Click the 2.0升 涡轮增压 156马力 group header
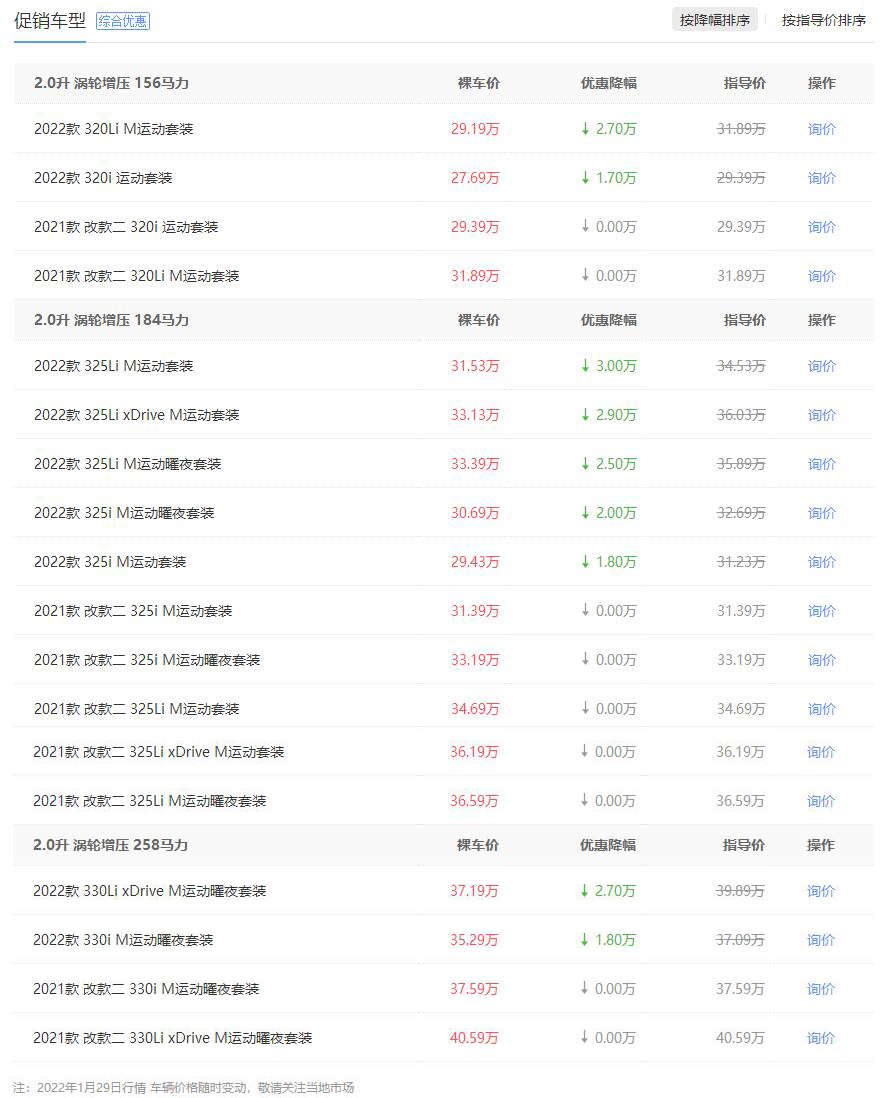Viewport: 888px width, 1098px height. [111, 83]
